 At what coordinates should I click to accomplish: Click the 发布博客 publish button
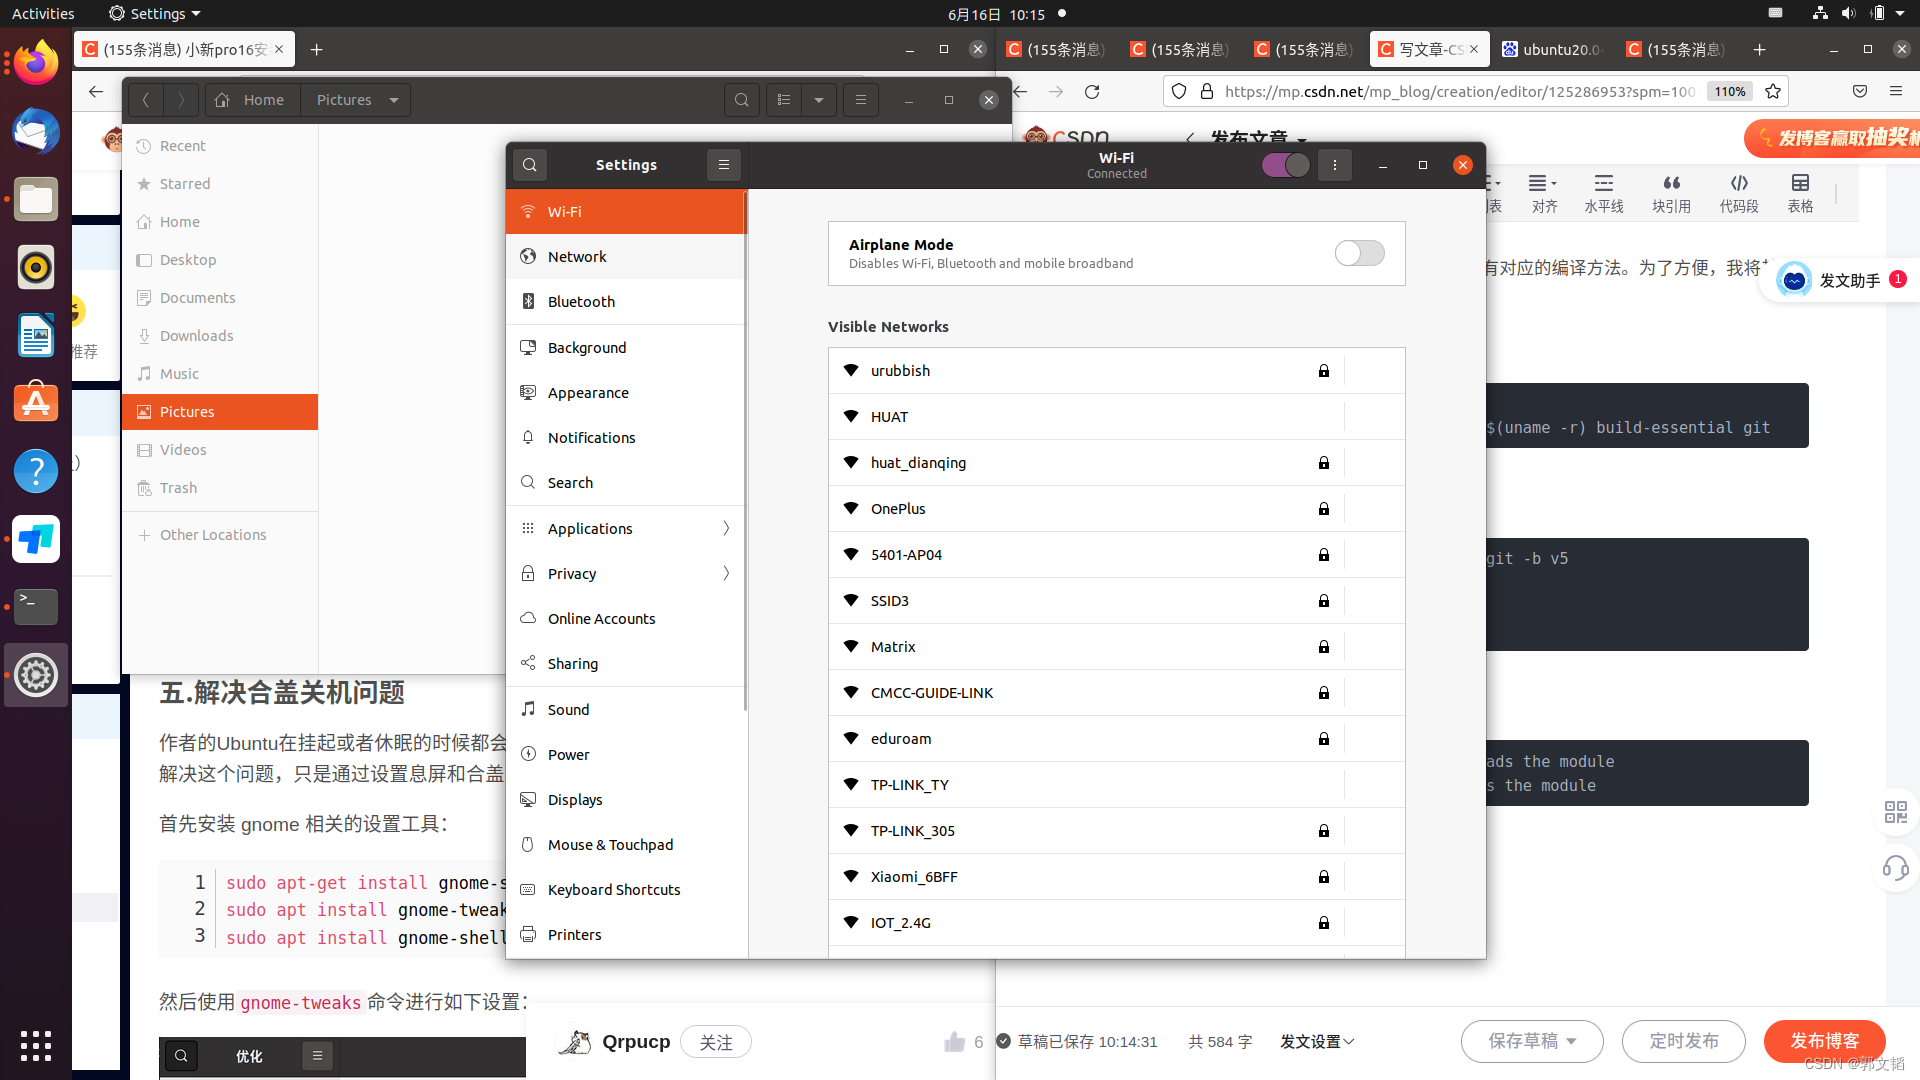pyautogui.click(x=1824, y=1041)
